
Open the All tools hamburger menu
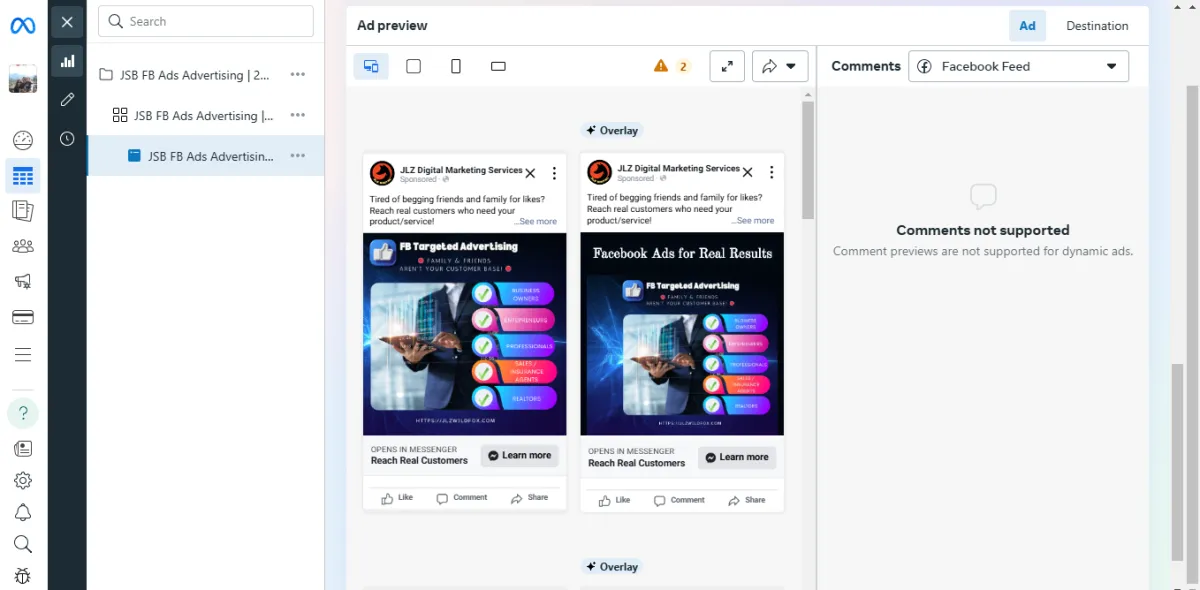click(23, 355)
